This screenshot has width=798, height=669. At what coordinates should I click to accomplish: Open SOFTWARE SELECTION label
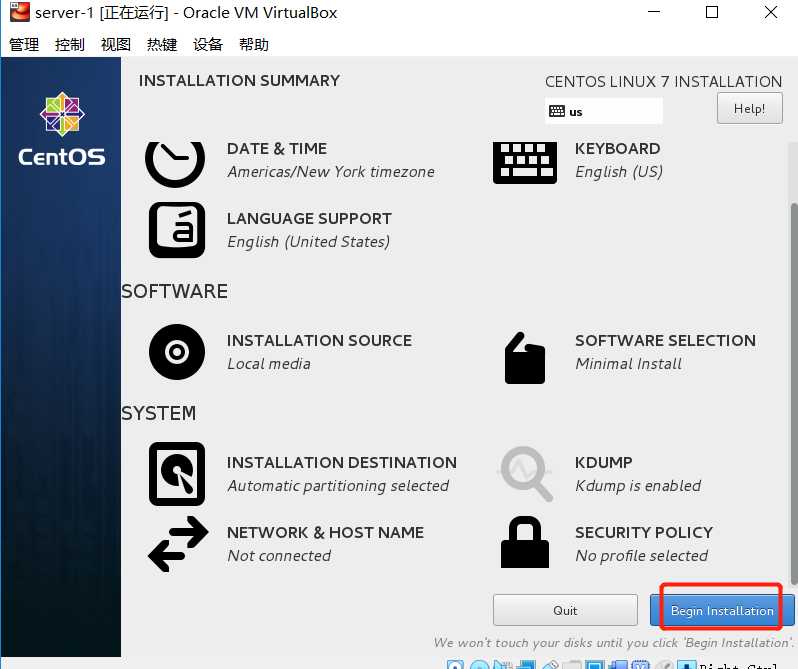tap(665, 340)
